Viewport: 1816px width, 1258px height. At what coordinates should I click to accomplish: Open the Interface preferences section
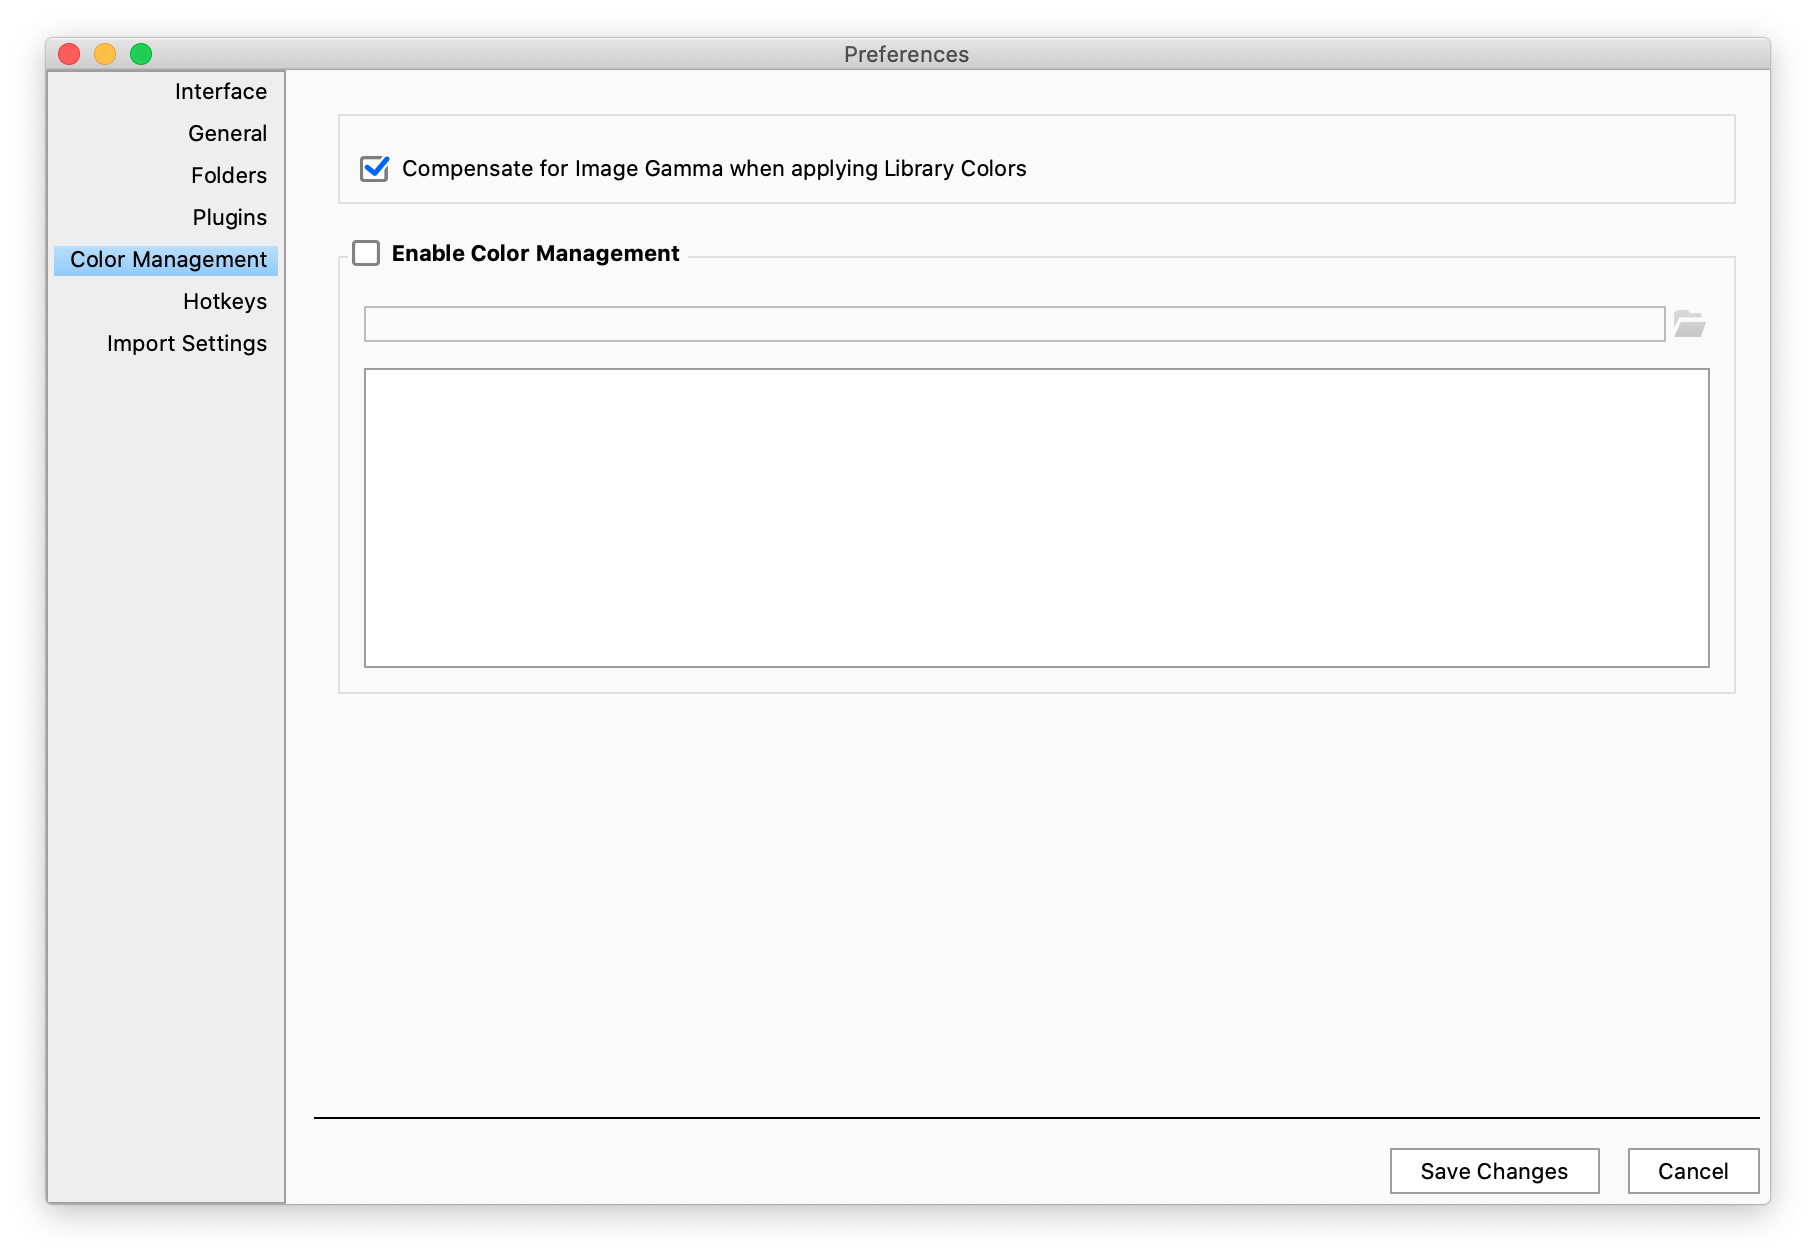[x=219, y=91]
